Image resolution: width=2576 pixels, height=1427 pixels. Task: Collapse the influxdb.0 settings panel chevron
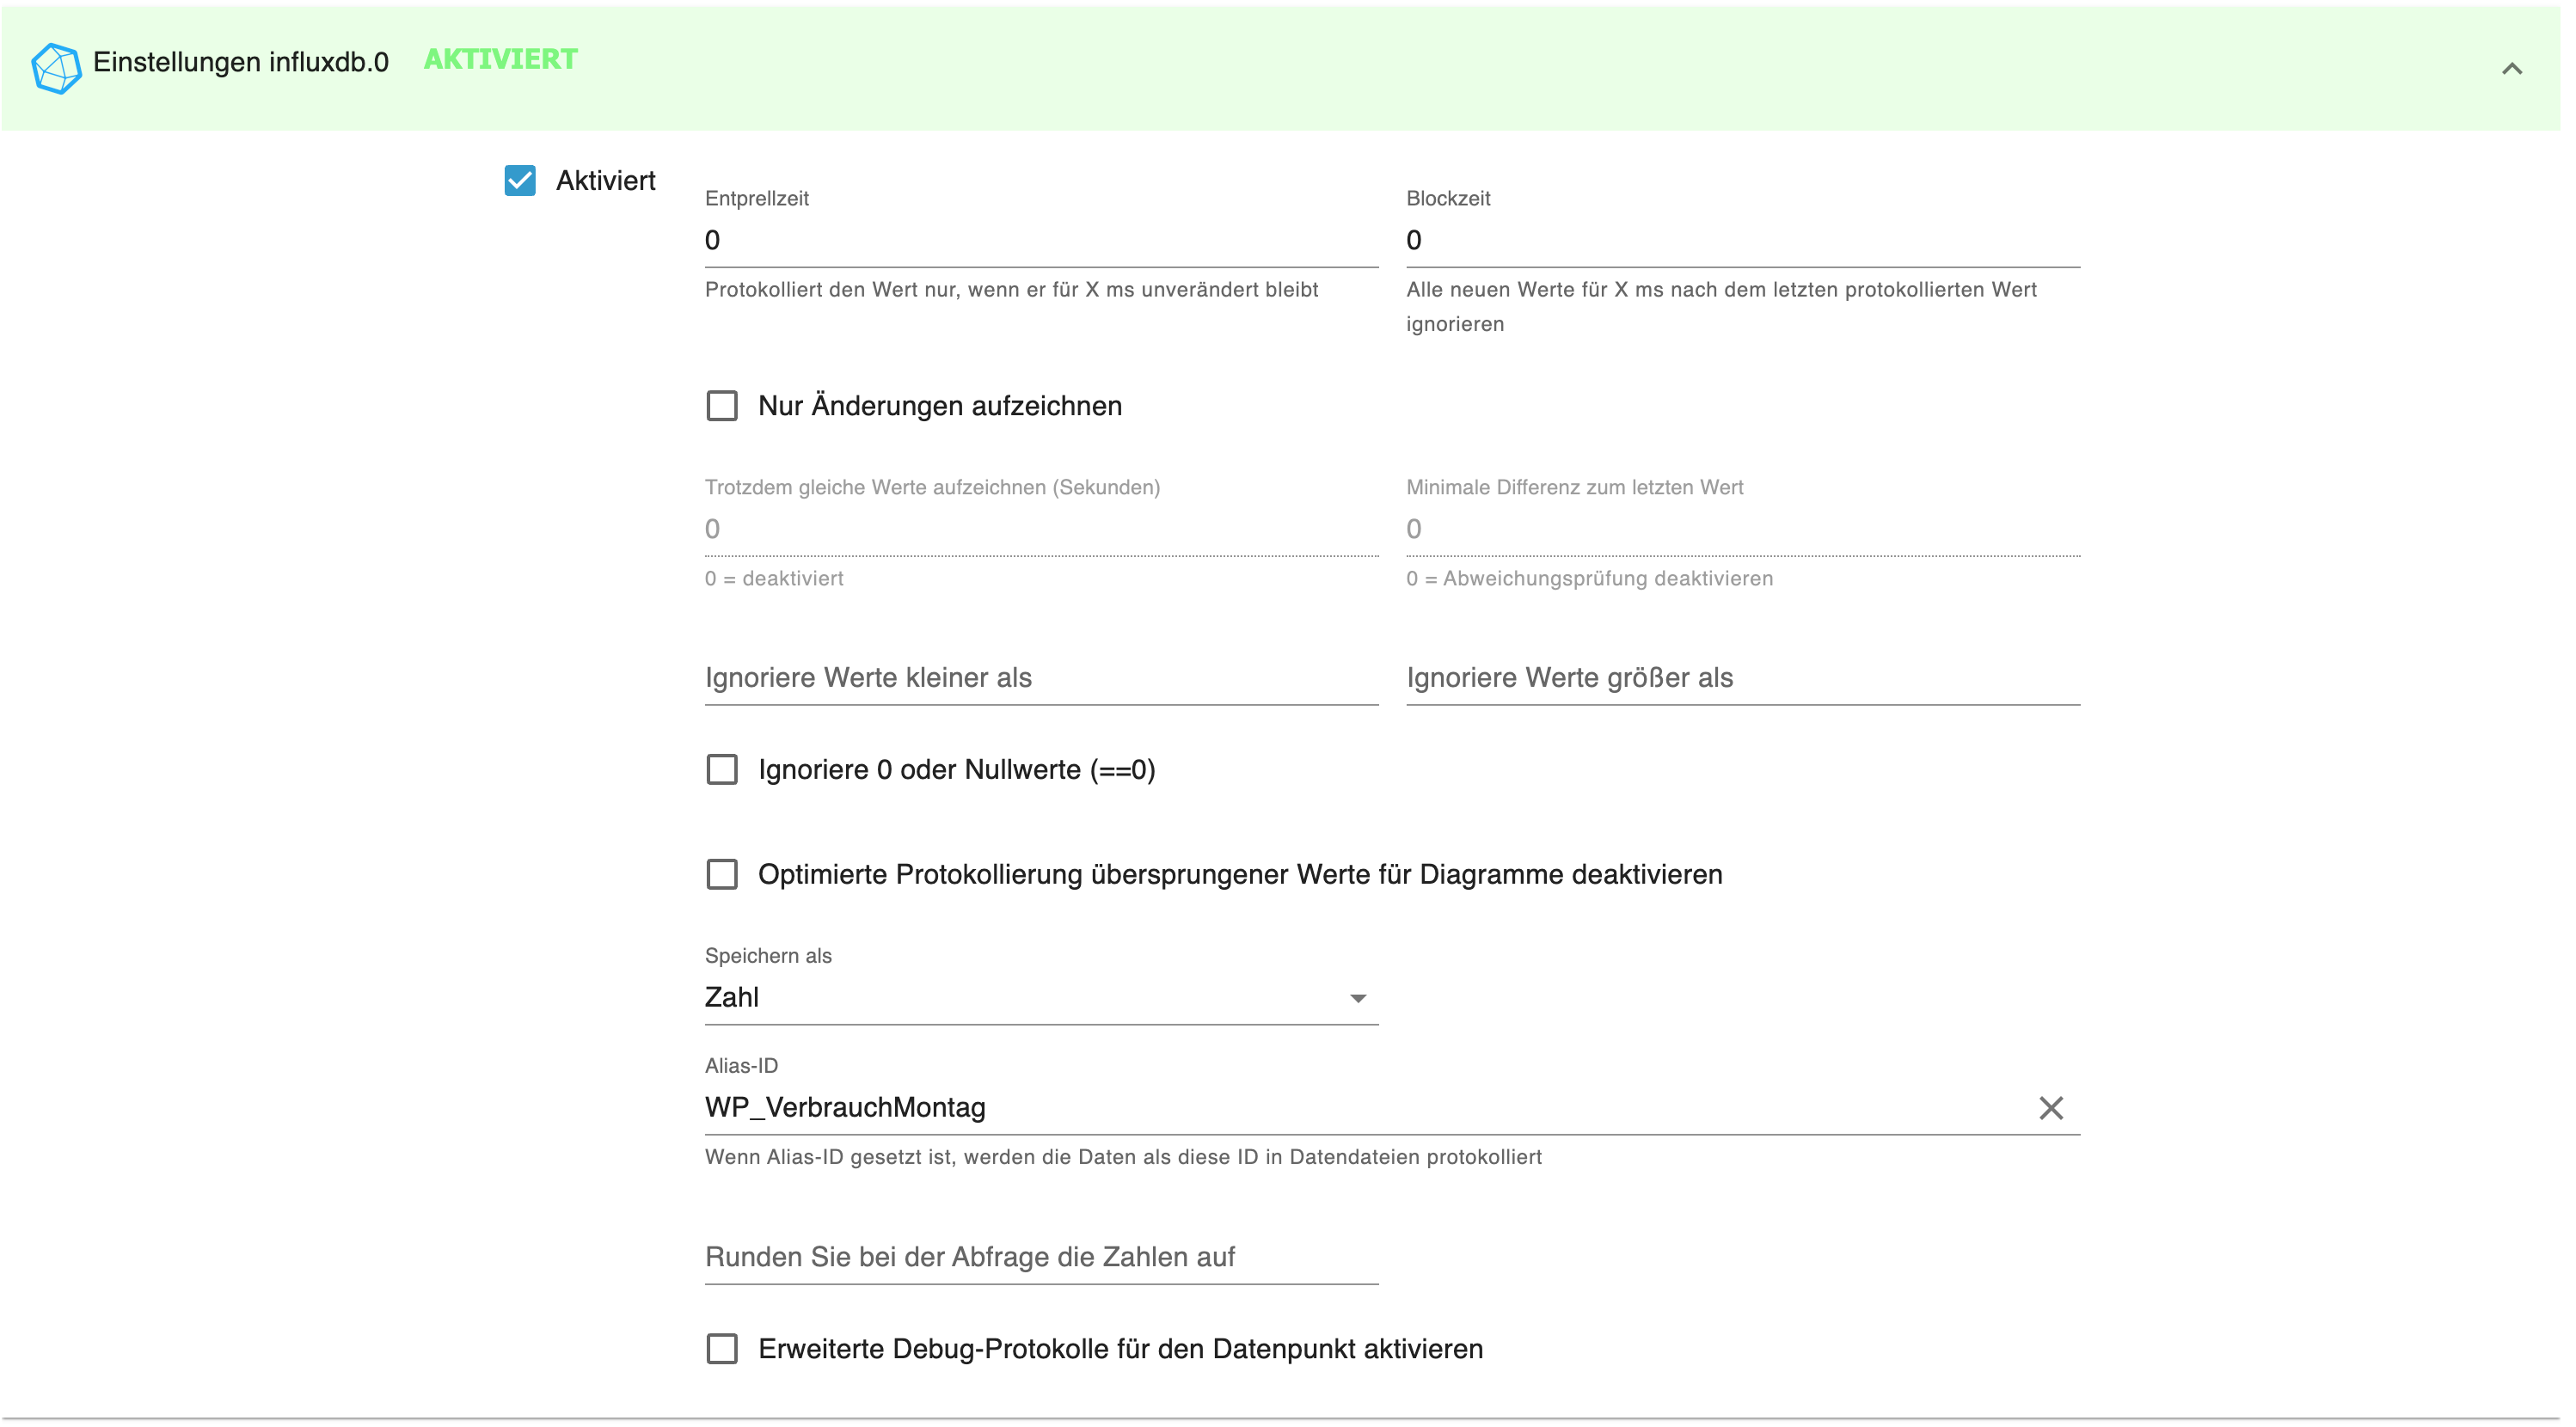click(2511, 69)
